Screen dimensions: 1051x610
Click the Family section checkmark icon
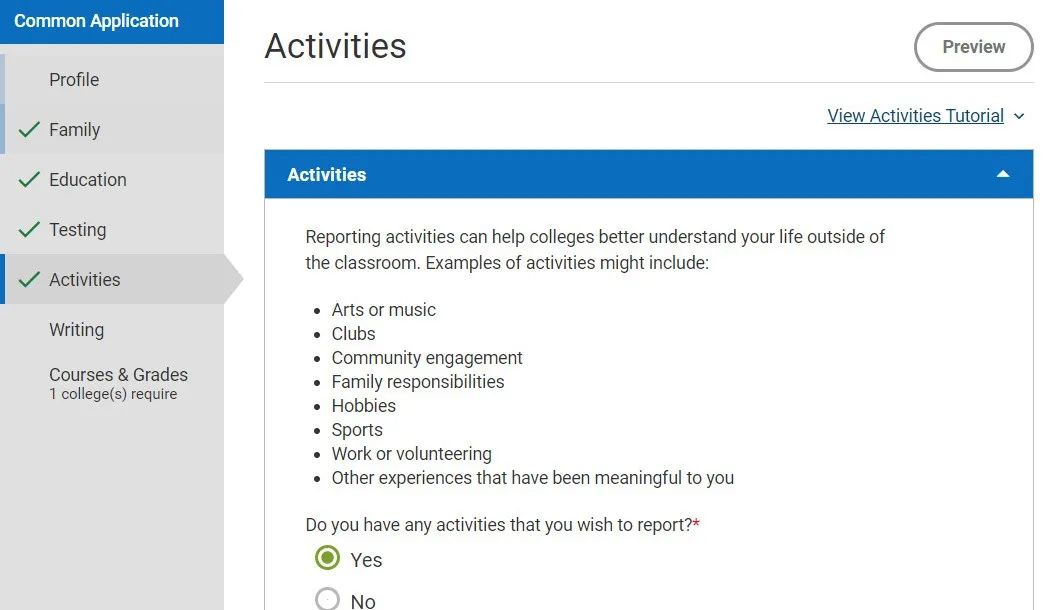[30, 130]
